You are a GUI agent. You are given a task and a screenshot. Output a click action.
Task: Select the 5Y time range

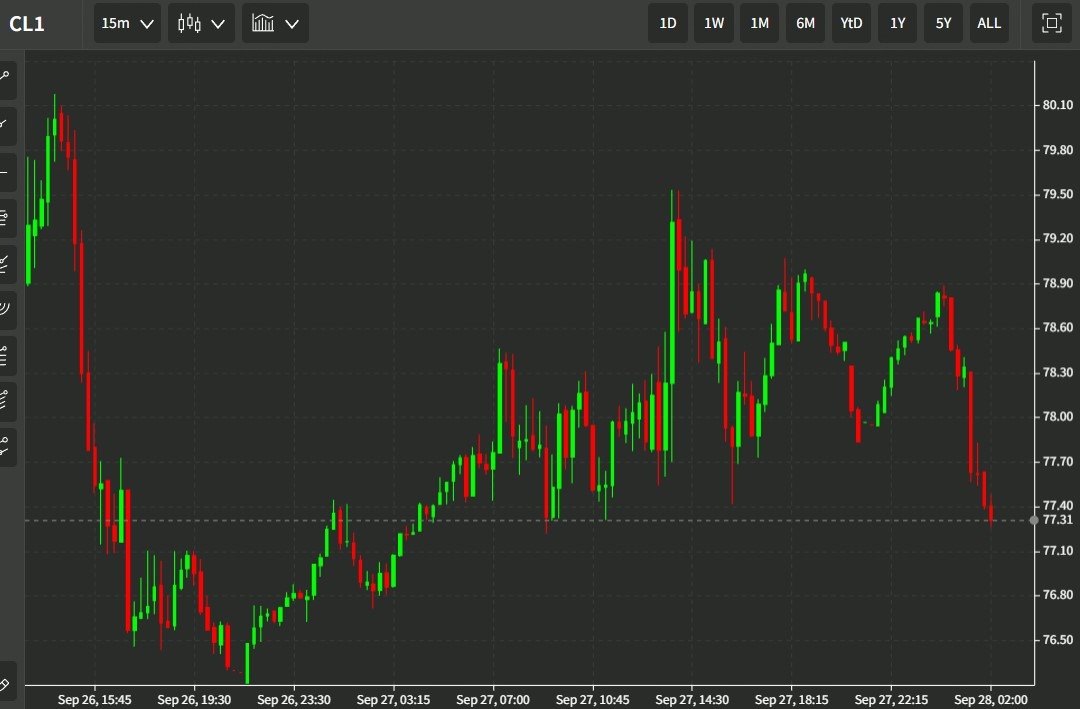tap(943, 23)
